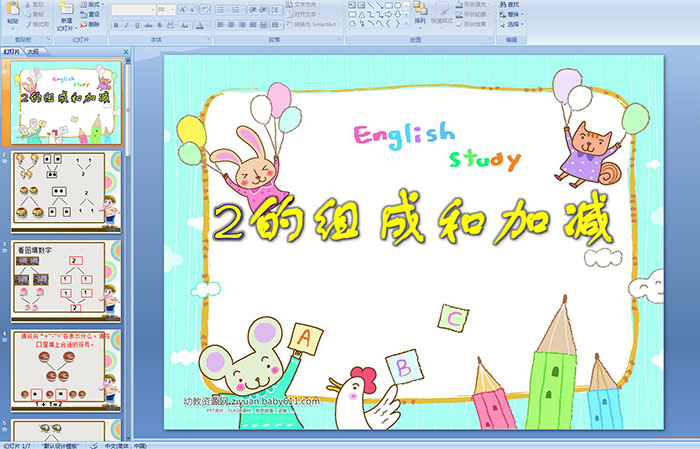Image resolution: width=700 pixels, height=449 pixels.
Task: Open the Select (选择) dropdown
Action: [512, 24]
